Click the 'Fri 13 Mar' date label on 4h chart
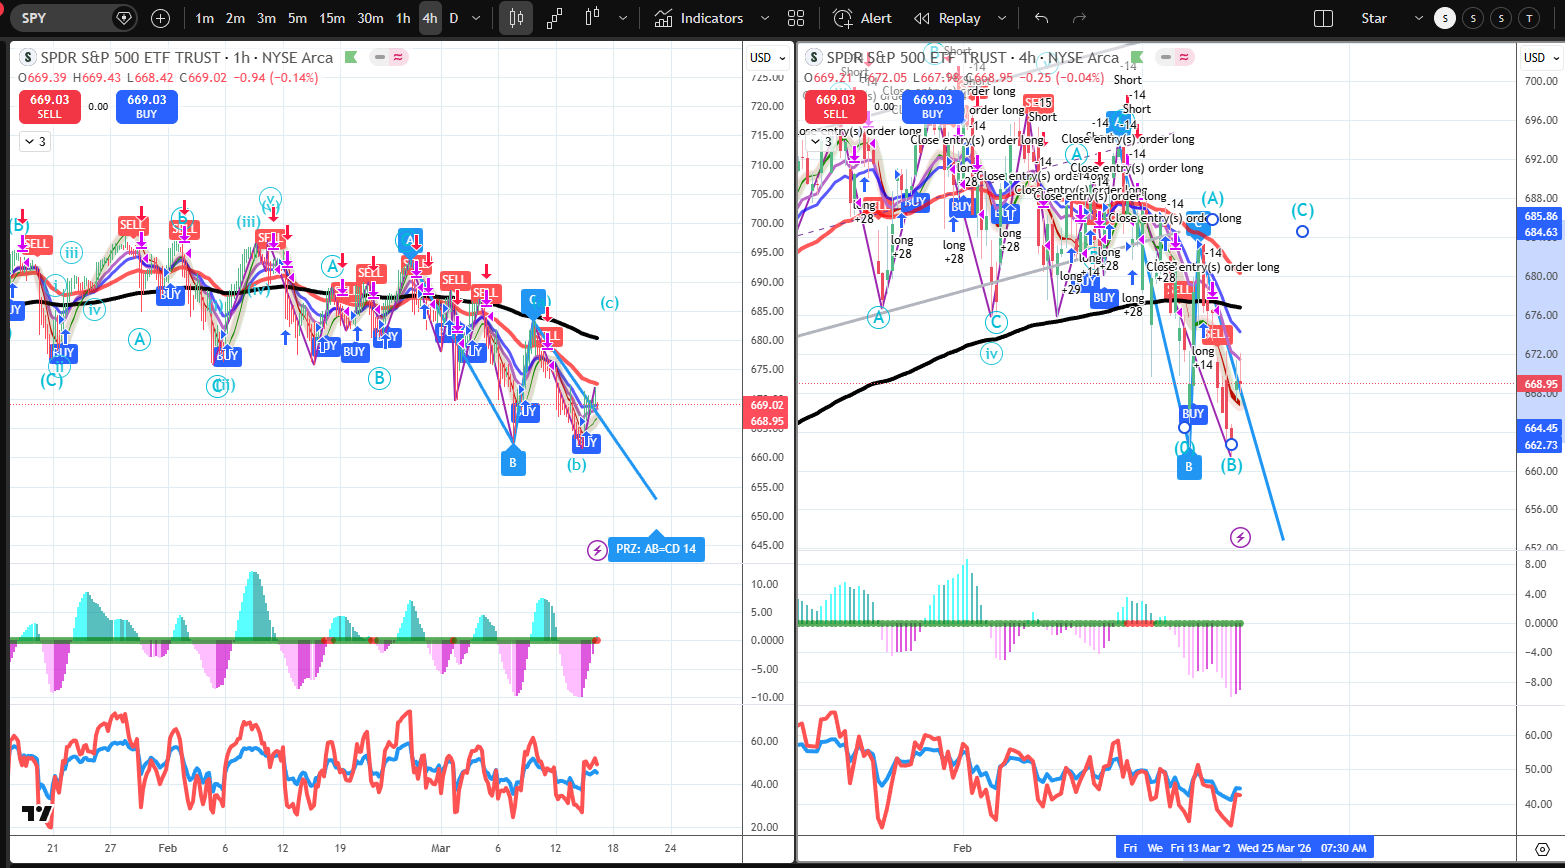The height and width of the screenshot is (868, 1565). [1200, 848]
